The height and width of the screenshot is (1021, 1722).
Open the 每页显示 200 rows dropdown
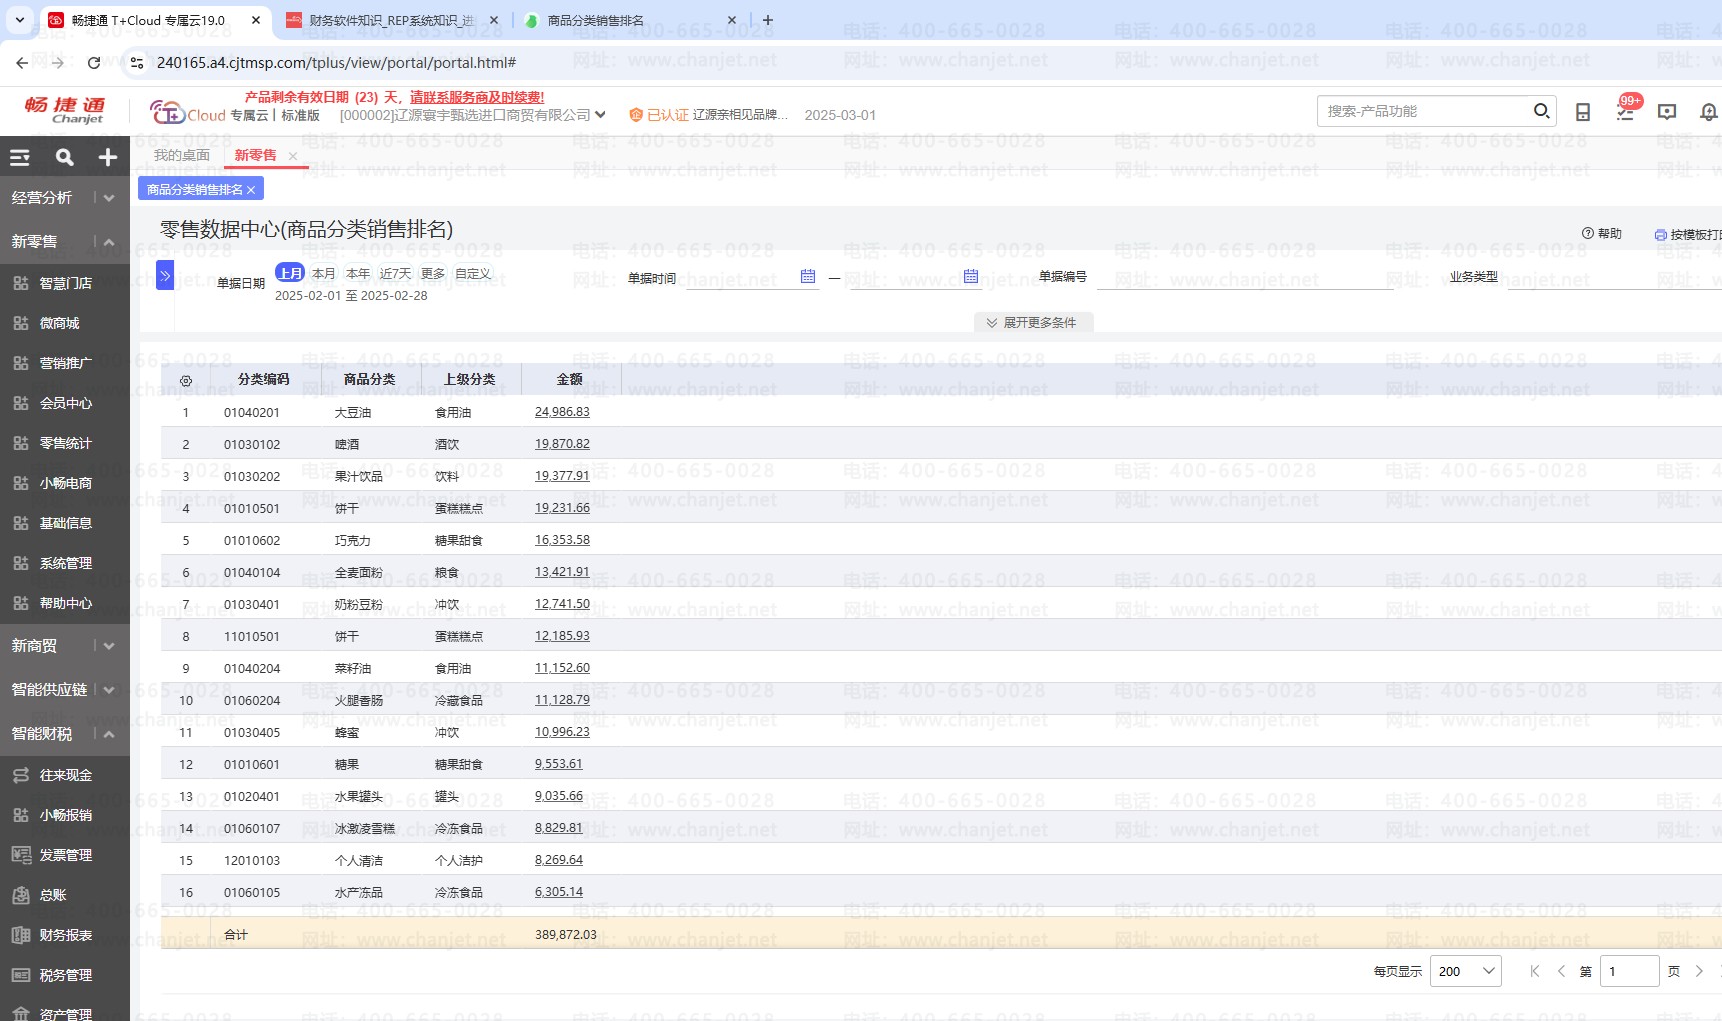click(1466, 971)
